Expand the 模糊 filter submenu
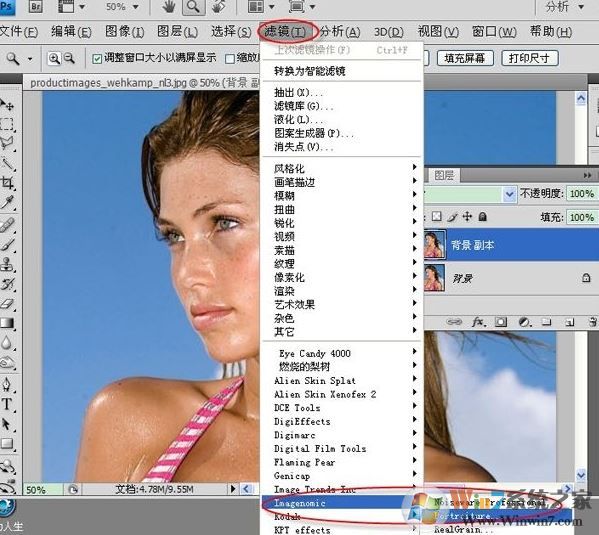 tap(343, 195)
